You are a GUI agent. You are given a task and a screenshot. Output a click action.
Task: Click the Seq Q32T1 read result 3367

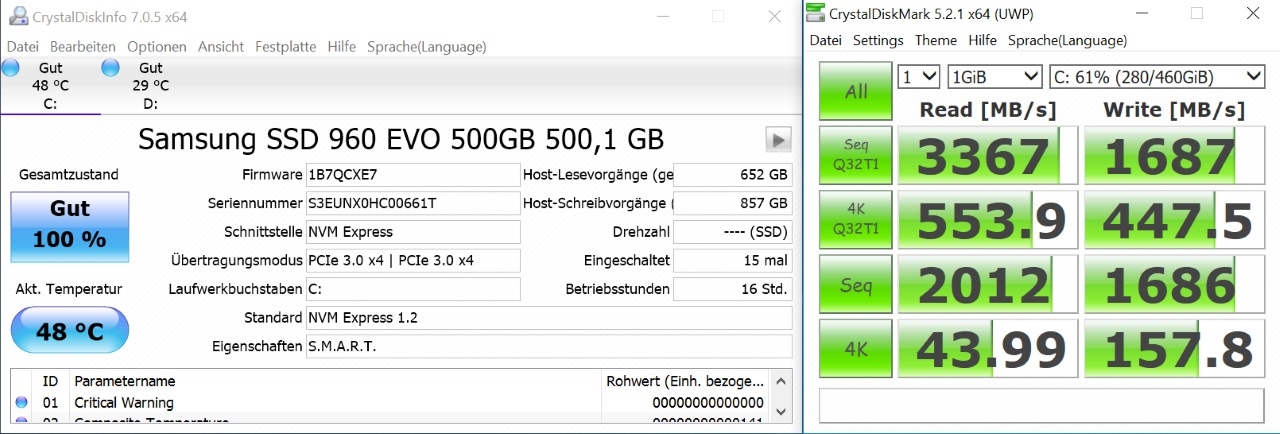988,157
